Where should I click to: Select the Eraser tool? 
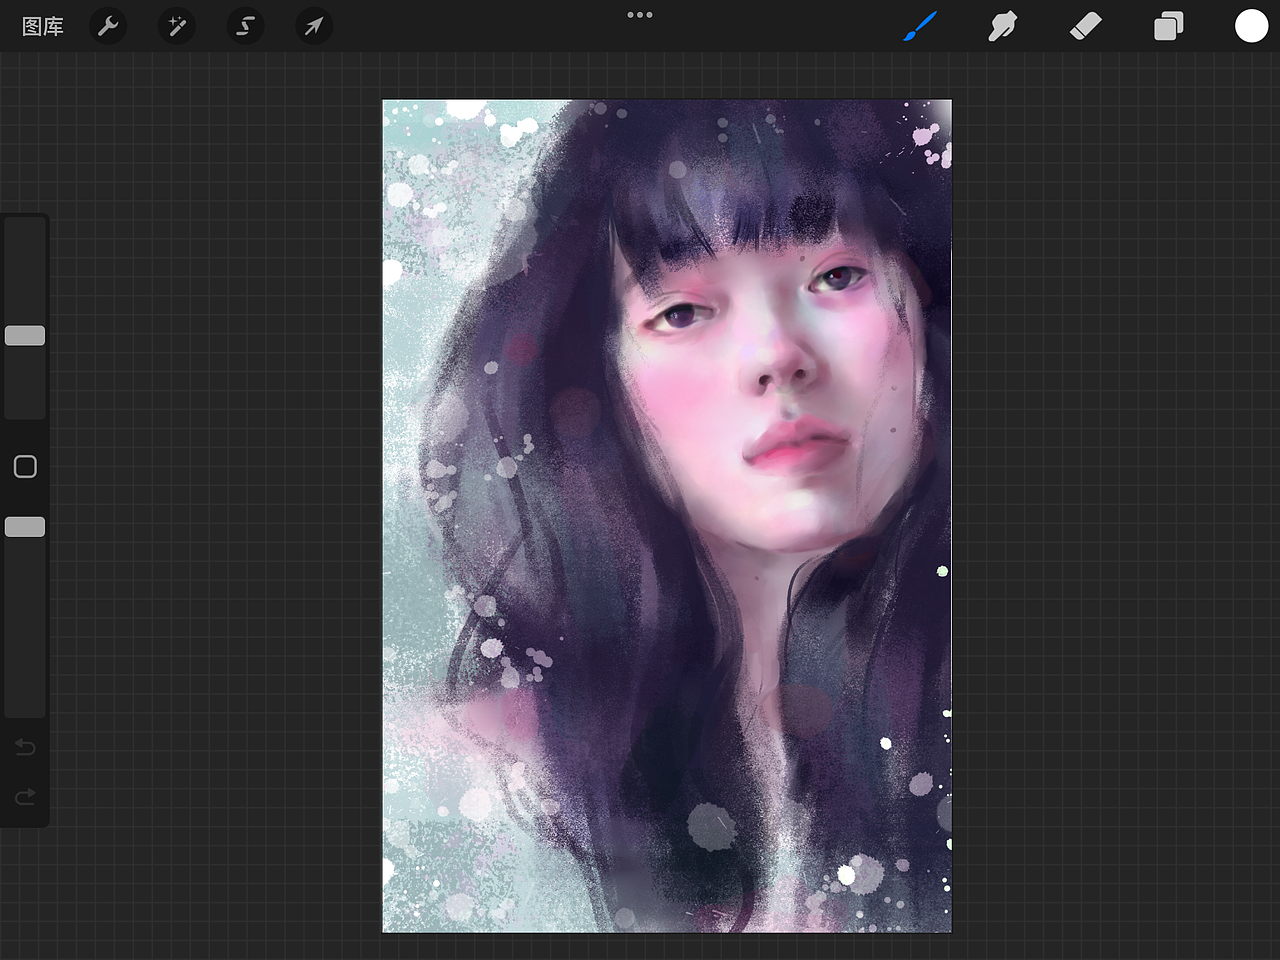(1086, 26)
